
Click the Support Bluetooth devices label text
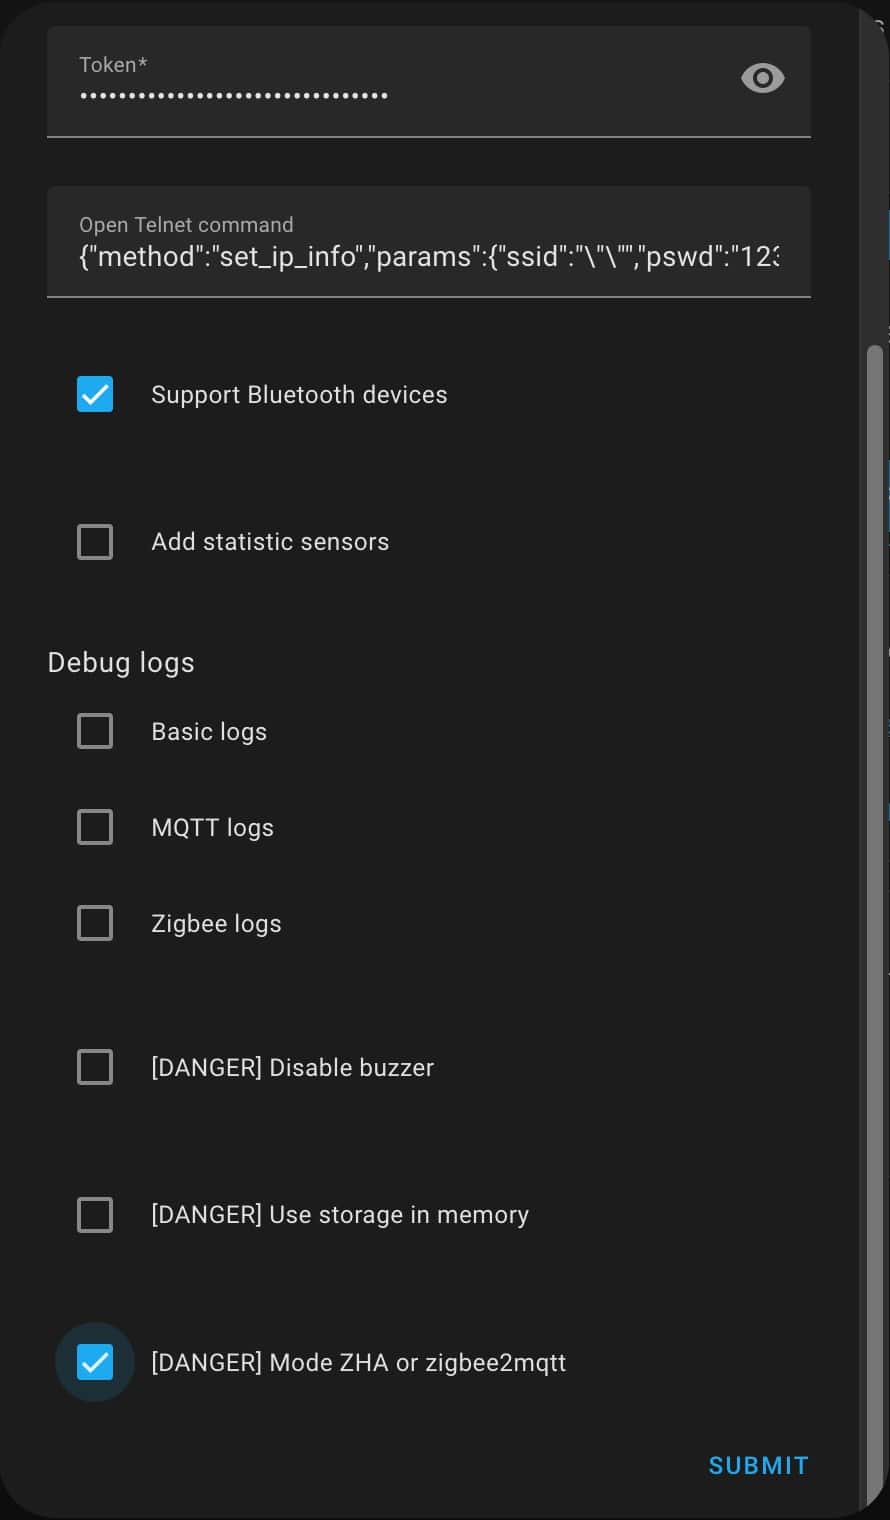click(x=299, y=394)
